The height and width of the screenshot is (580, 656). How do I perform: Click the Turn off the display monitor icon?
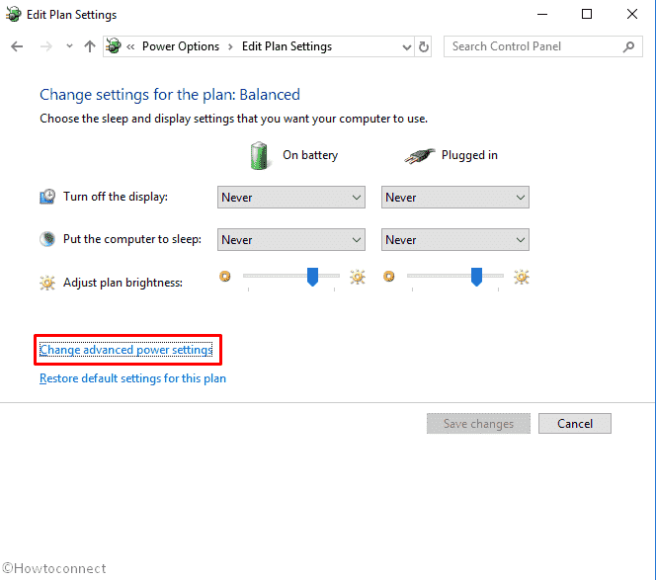click(x=47, y=197)
